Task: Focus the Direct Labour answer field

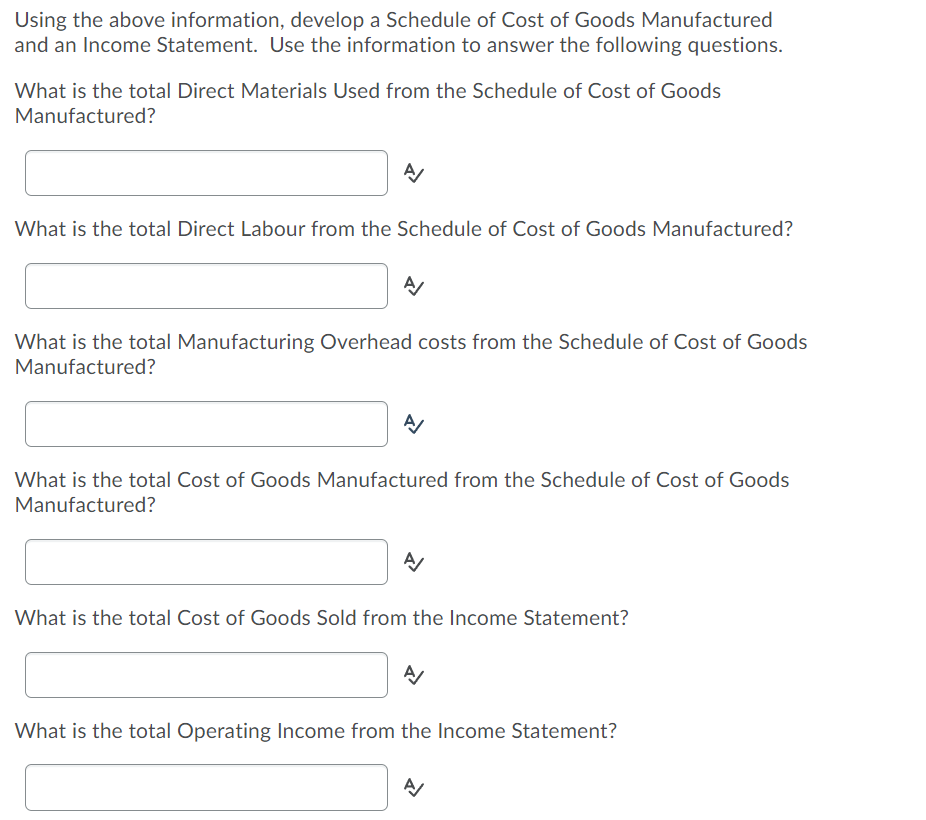Action: (206, 286)
